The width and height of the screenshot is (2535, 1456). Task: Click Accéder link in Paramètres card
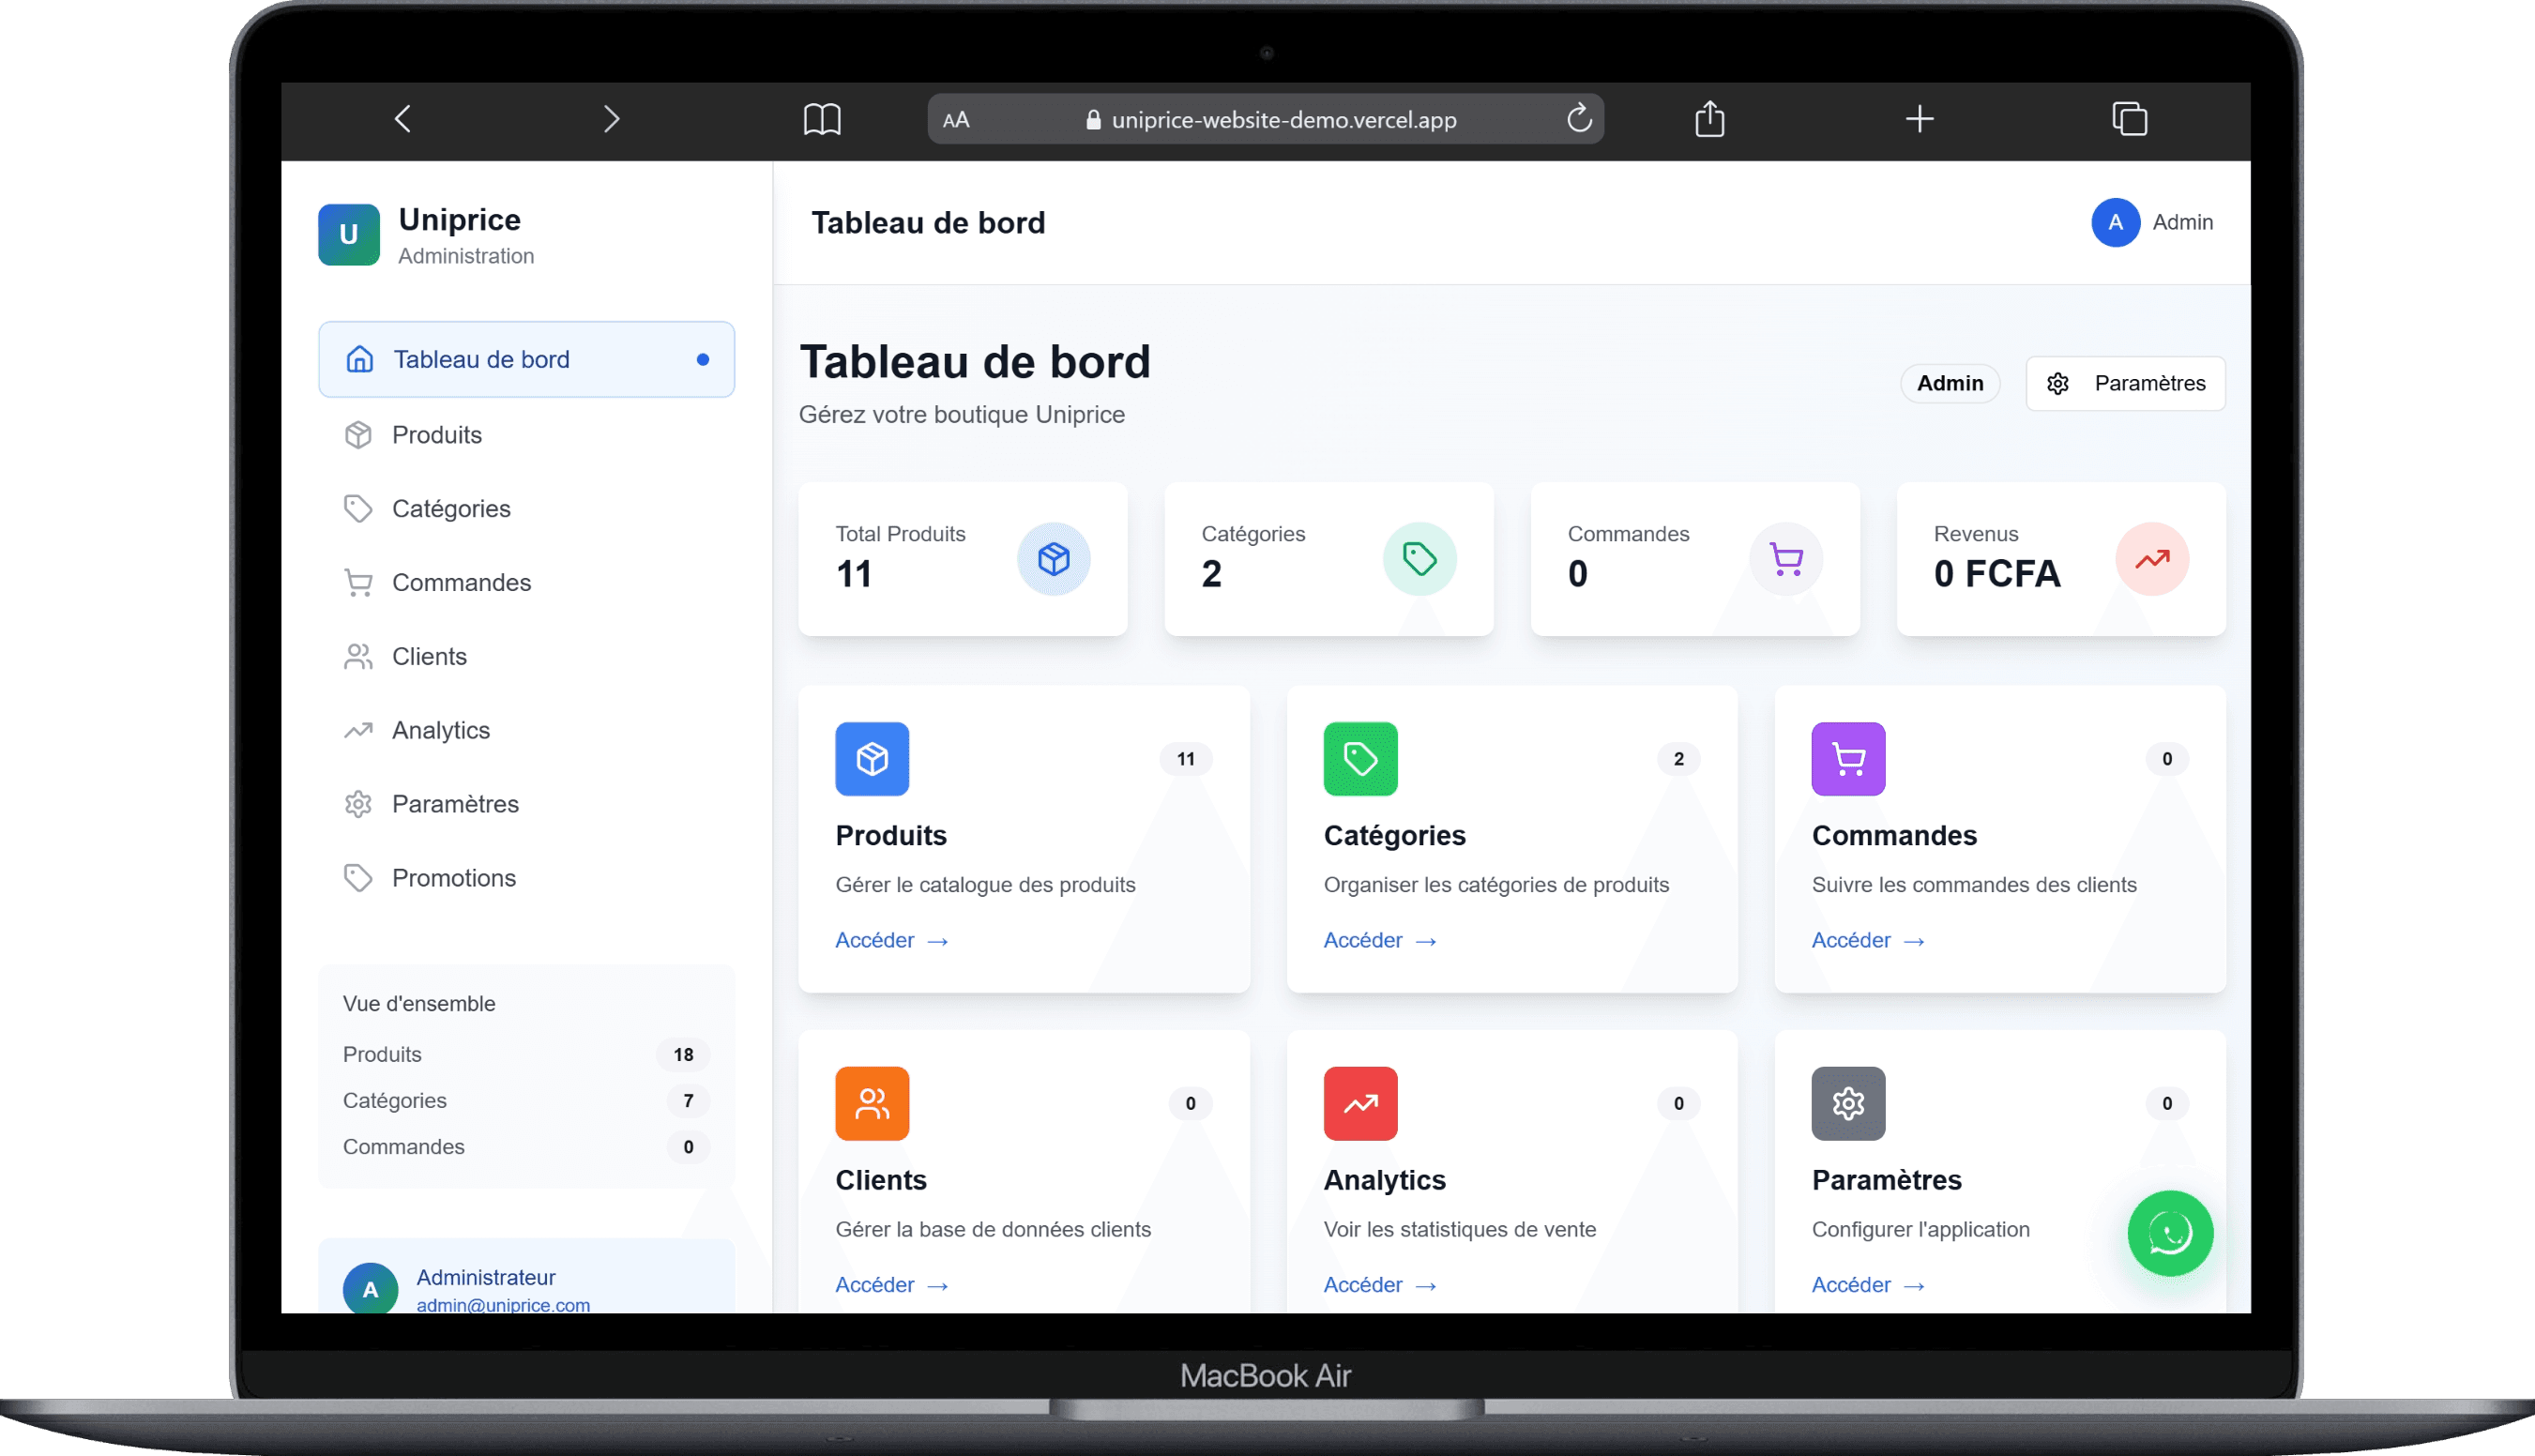coord(1867,1285)
